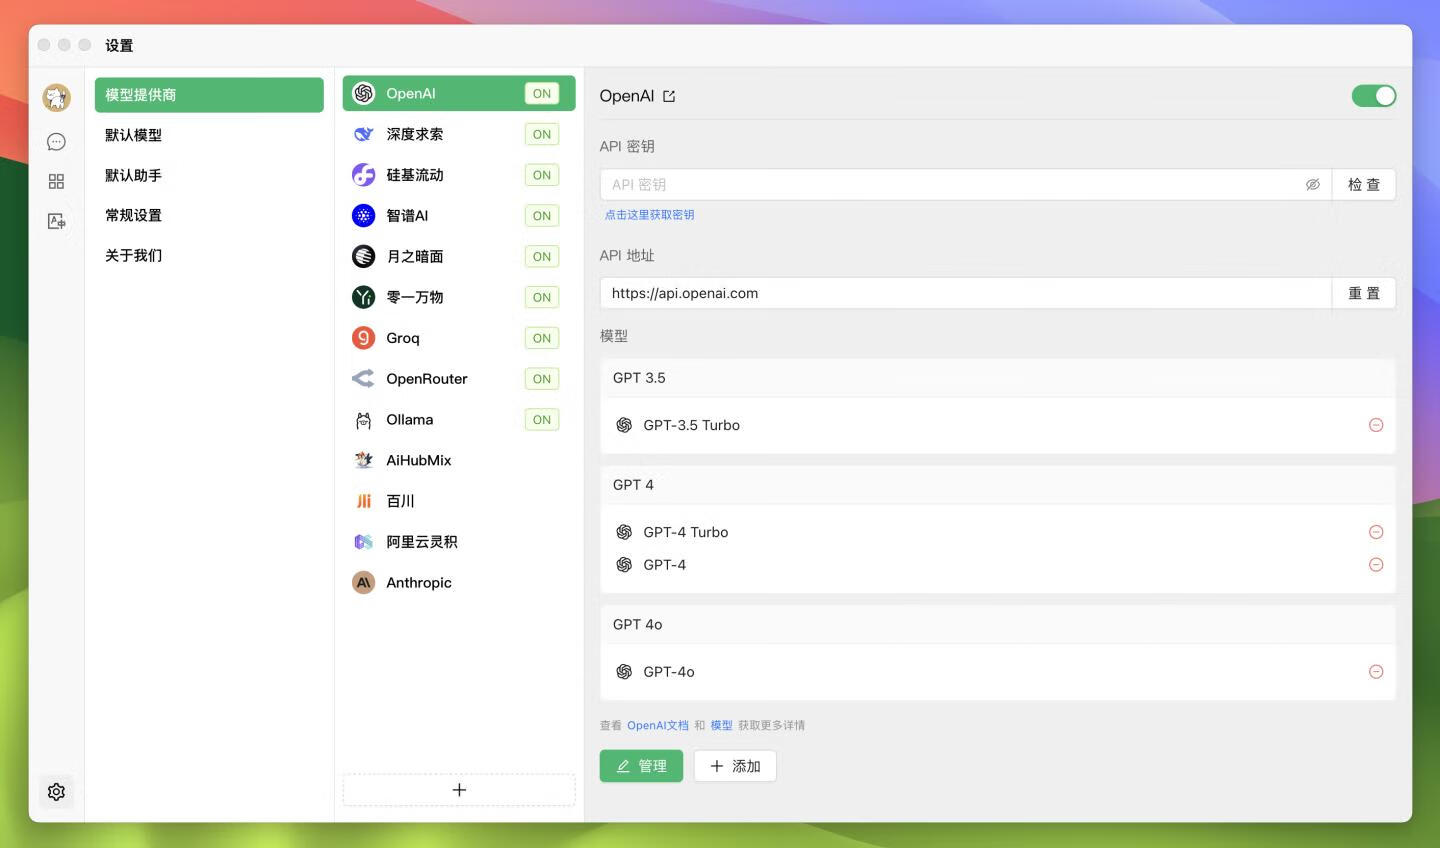Click the 阿里云灵积 provider icon
Viewport: 1440px width, 848px height.
[x=364, y=542]
